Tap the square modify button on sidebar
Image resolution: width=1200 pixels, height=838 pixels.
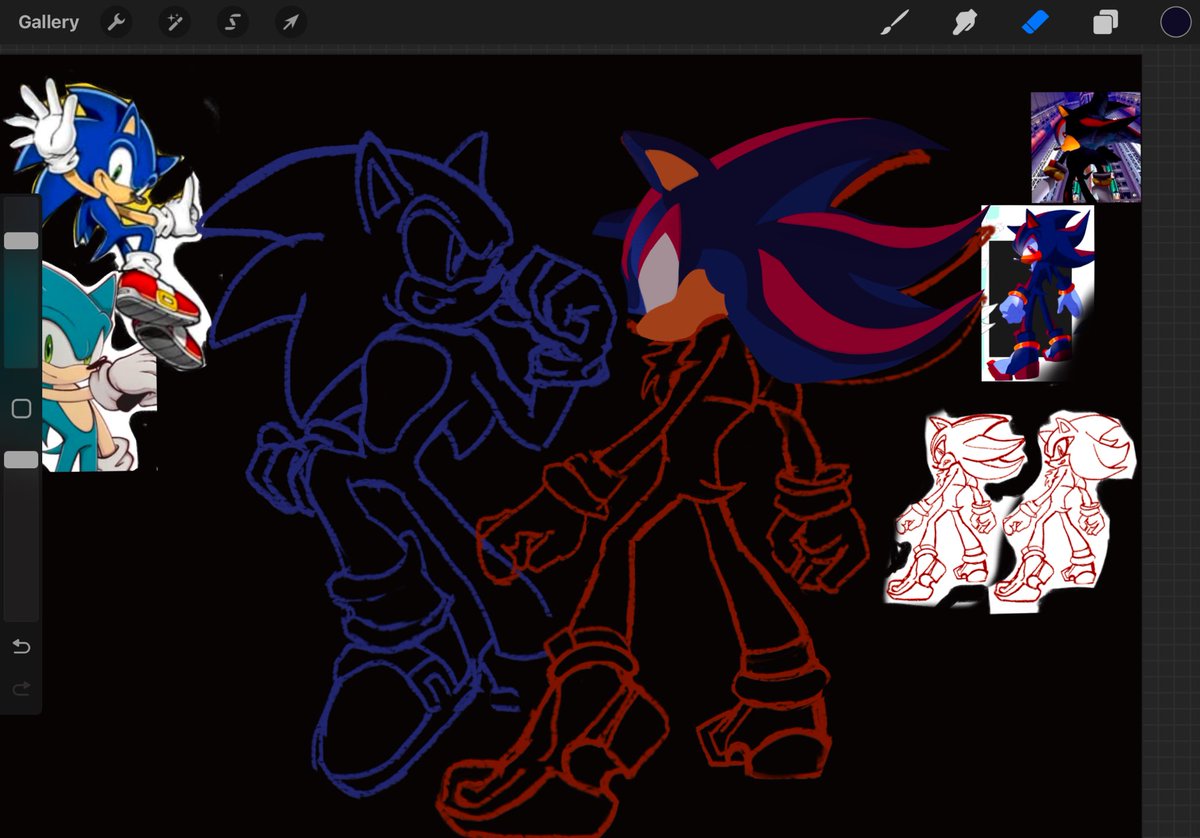(x=21, y=408)
